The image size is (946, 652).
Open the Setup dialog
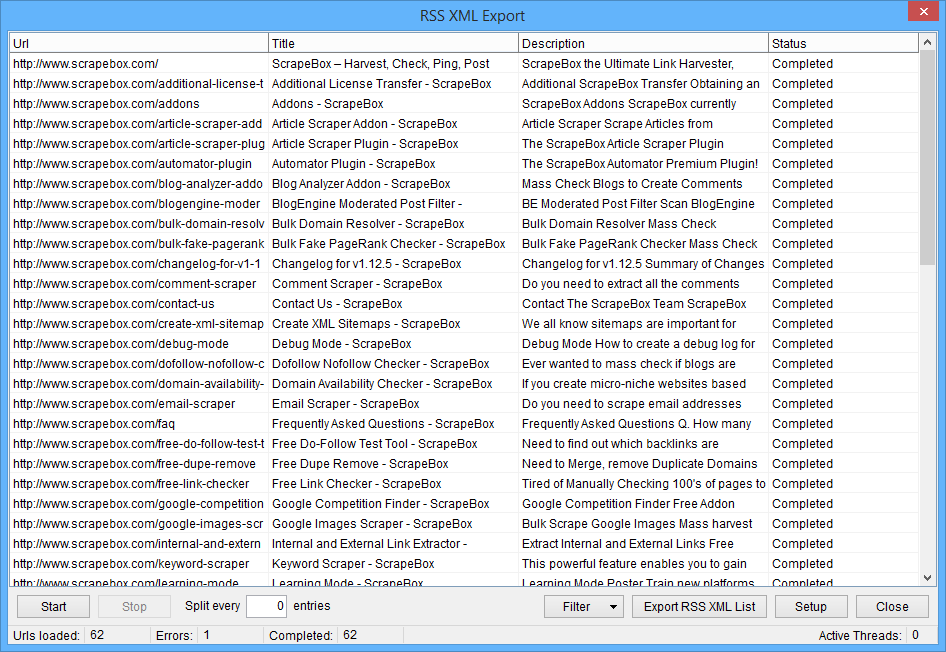810,607
